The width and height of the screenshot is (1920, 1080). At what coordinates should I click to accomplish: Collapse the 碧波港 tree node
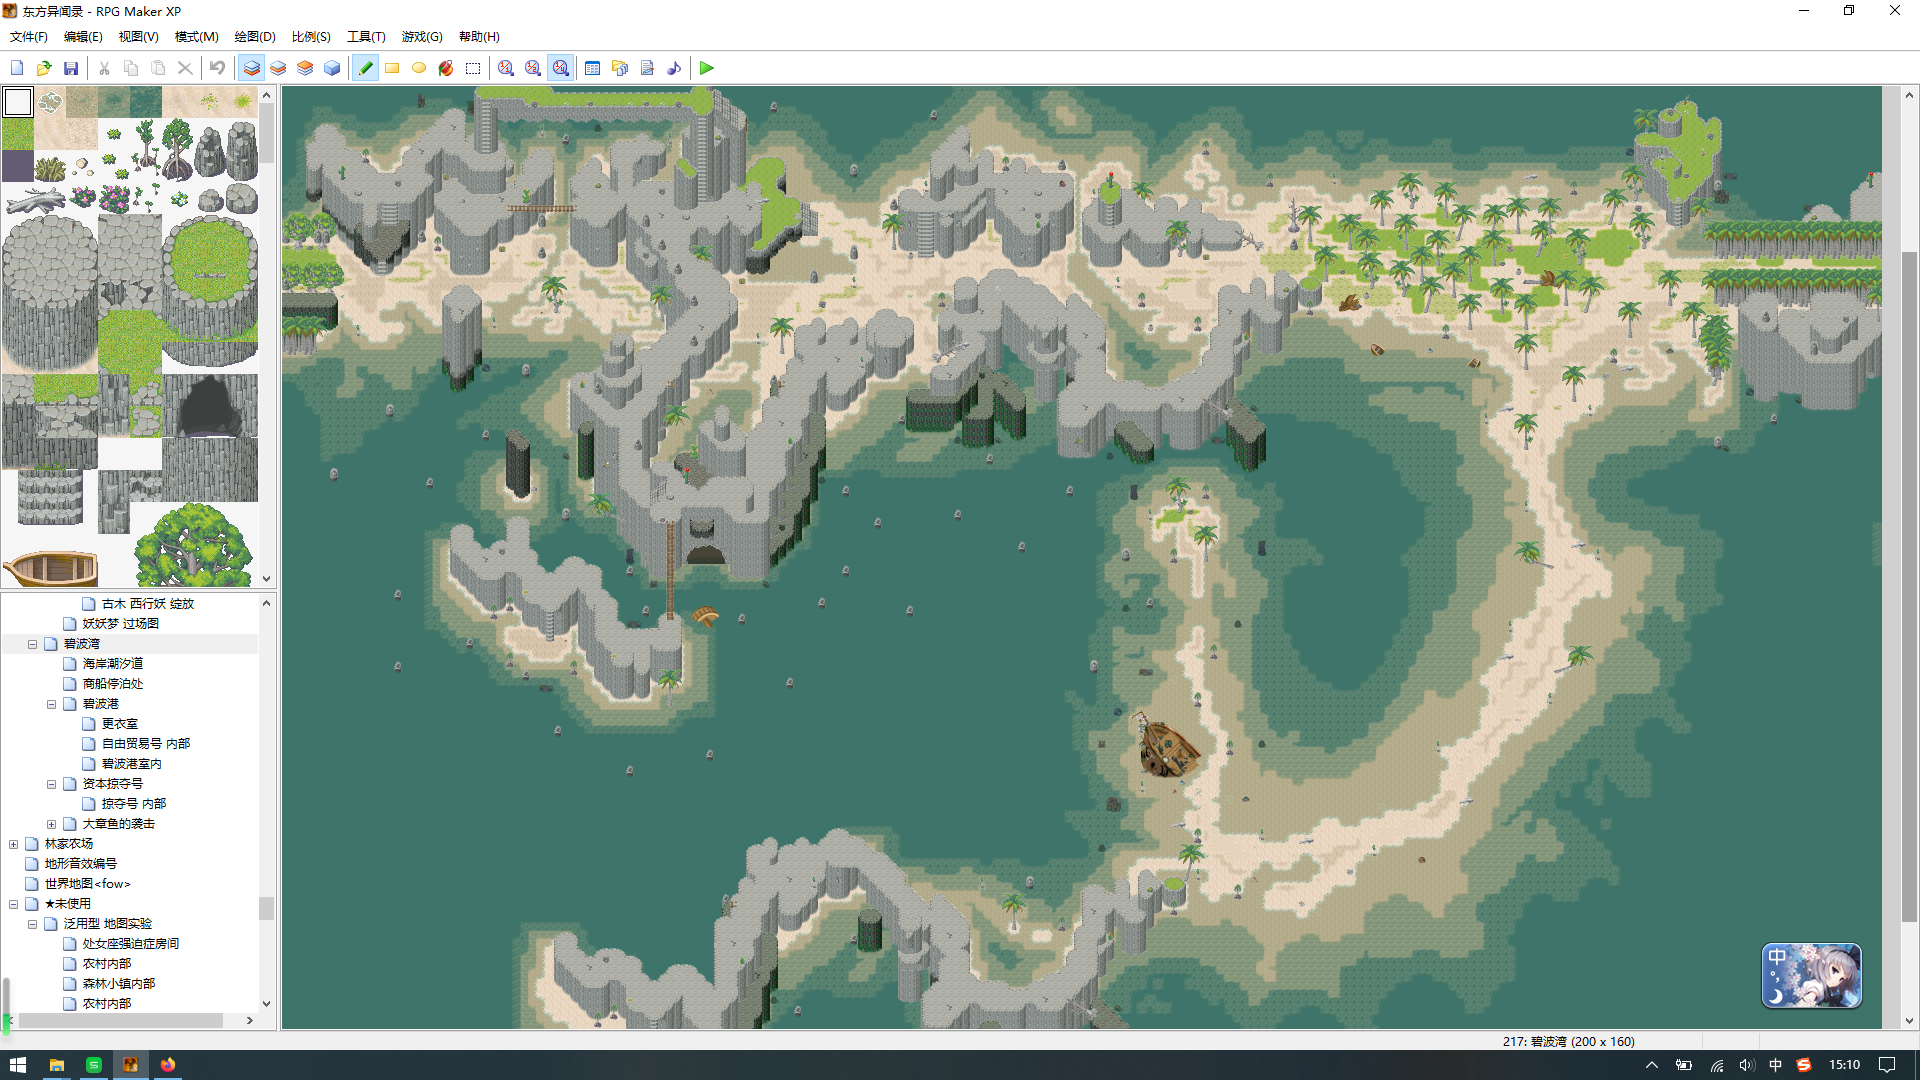coord(51,704)
